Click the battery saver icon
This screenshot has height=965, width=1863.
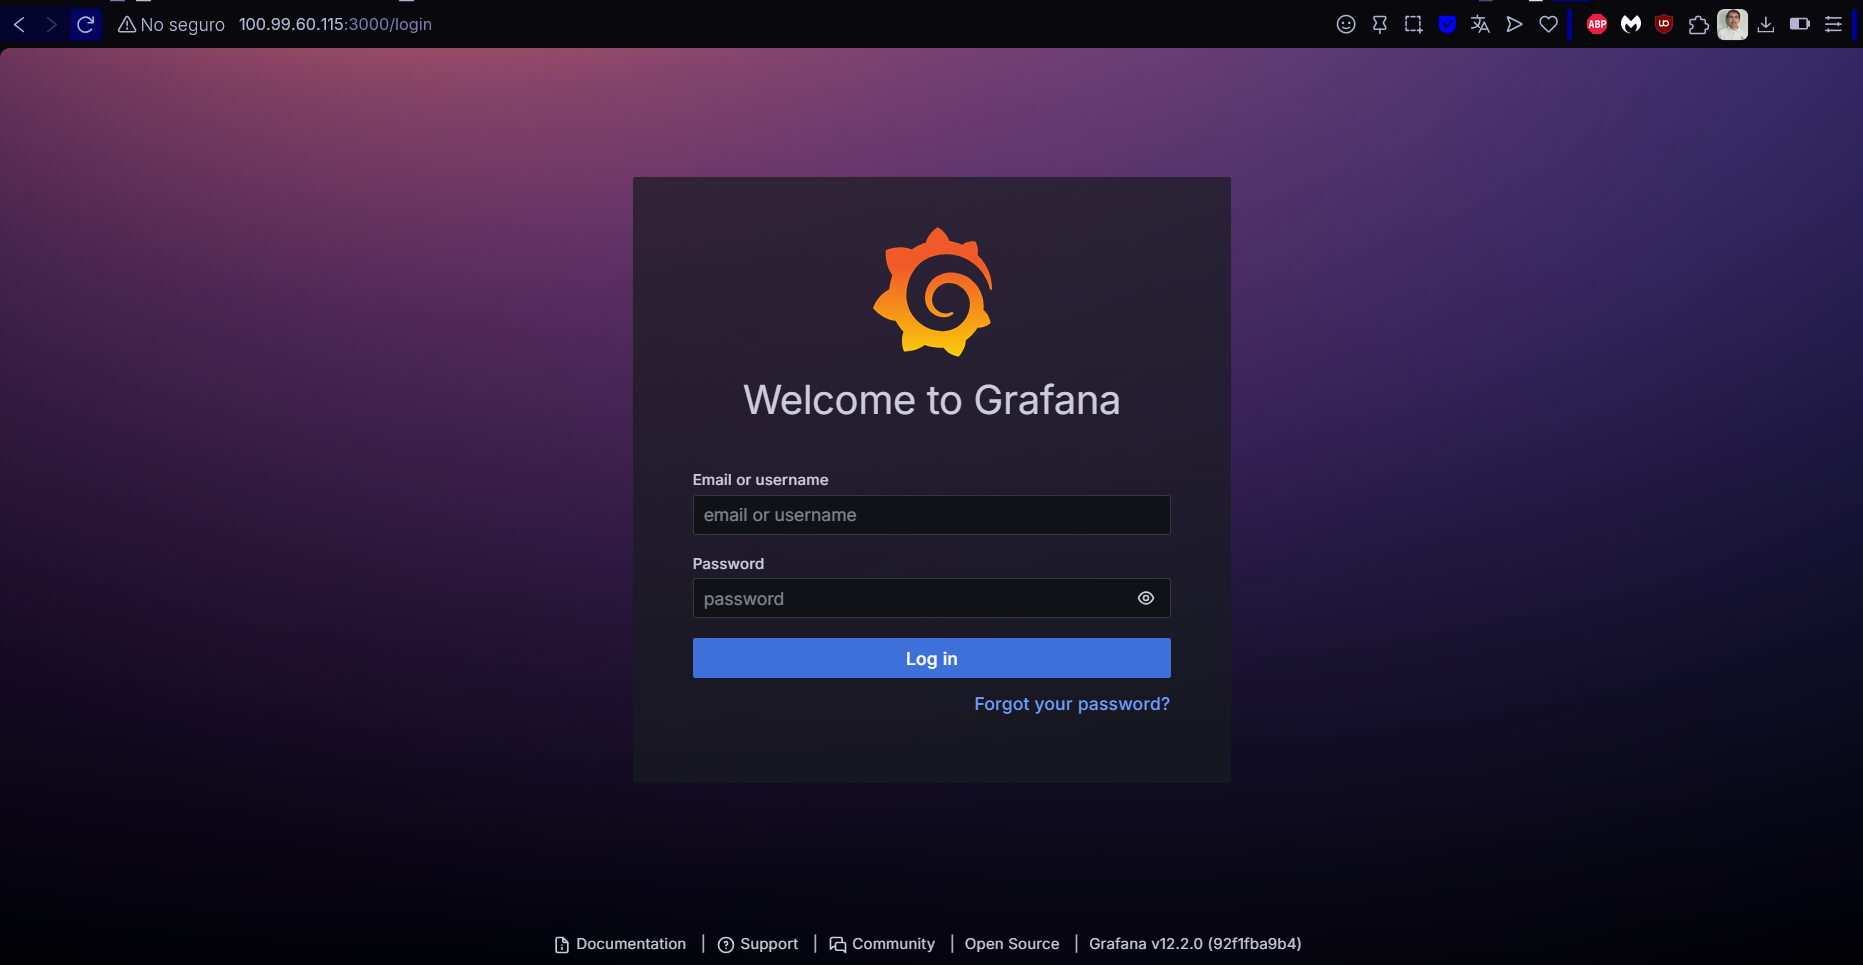point(1800,24)
